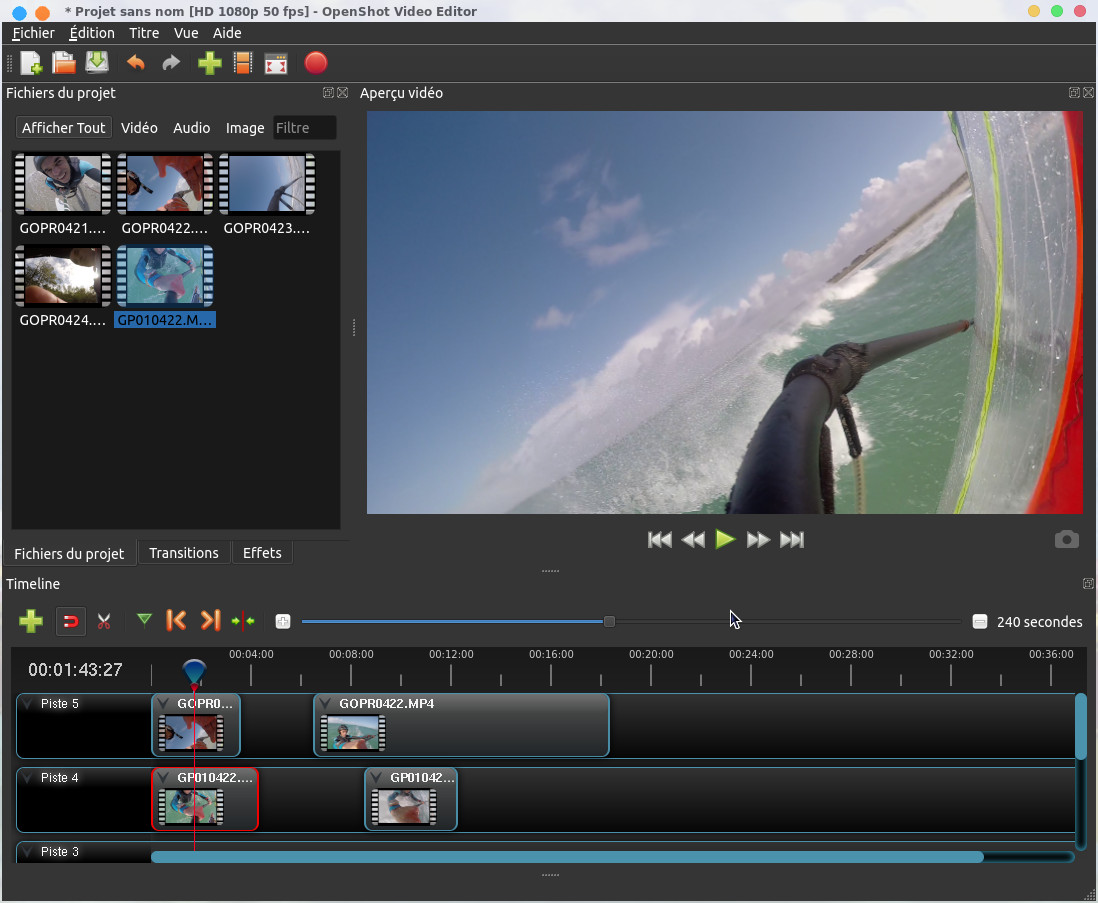Click the timeline zoom slider handle
1098x903 pixels.
pos(609,622)
